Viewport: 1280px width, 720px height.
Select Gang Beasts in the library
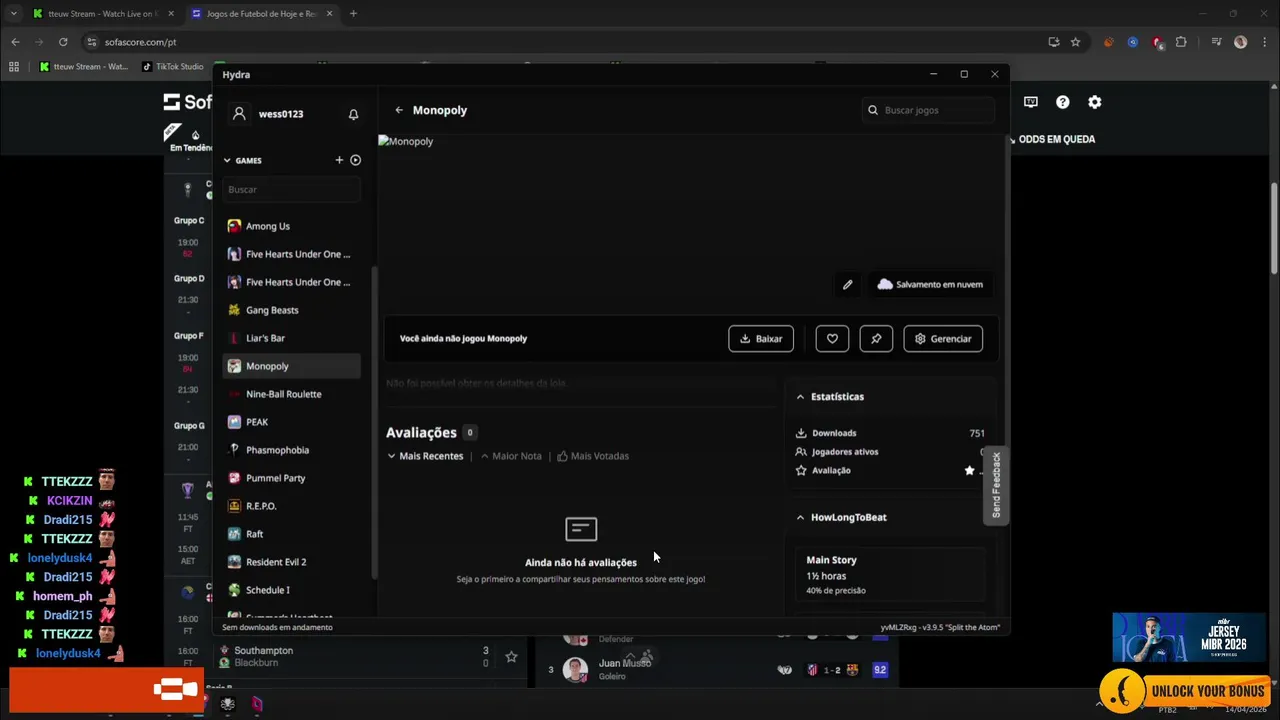click(291, 310)
